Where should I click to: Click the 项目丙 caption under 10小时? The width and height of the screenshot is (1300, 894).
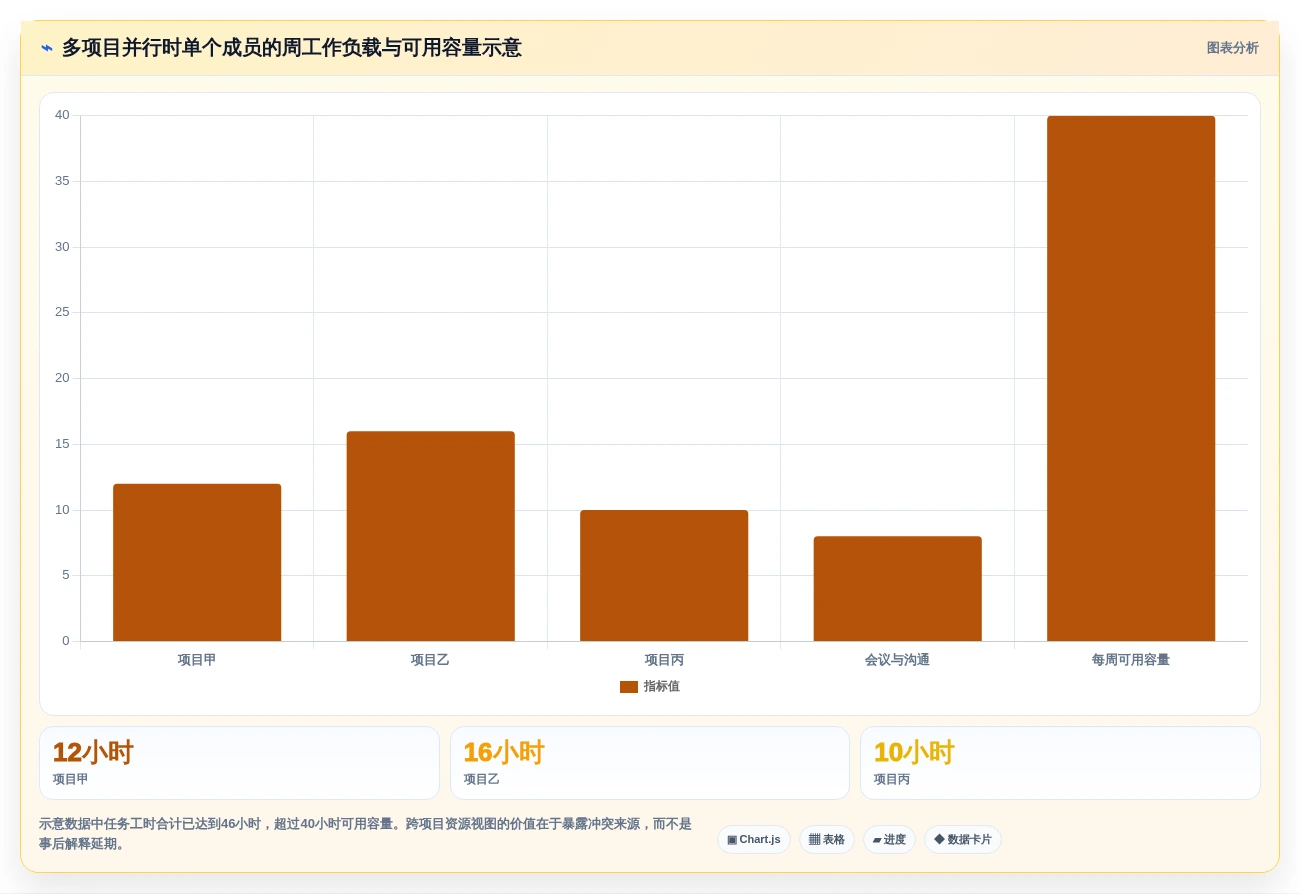(x=892, y=779)
